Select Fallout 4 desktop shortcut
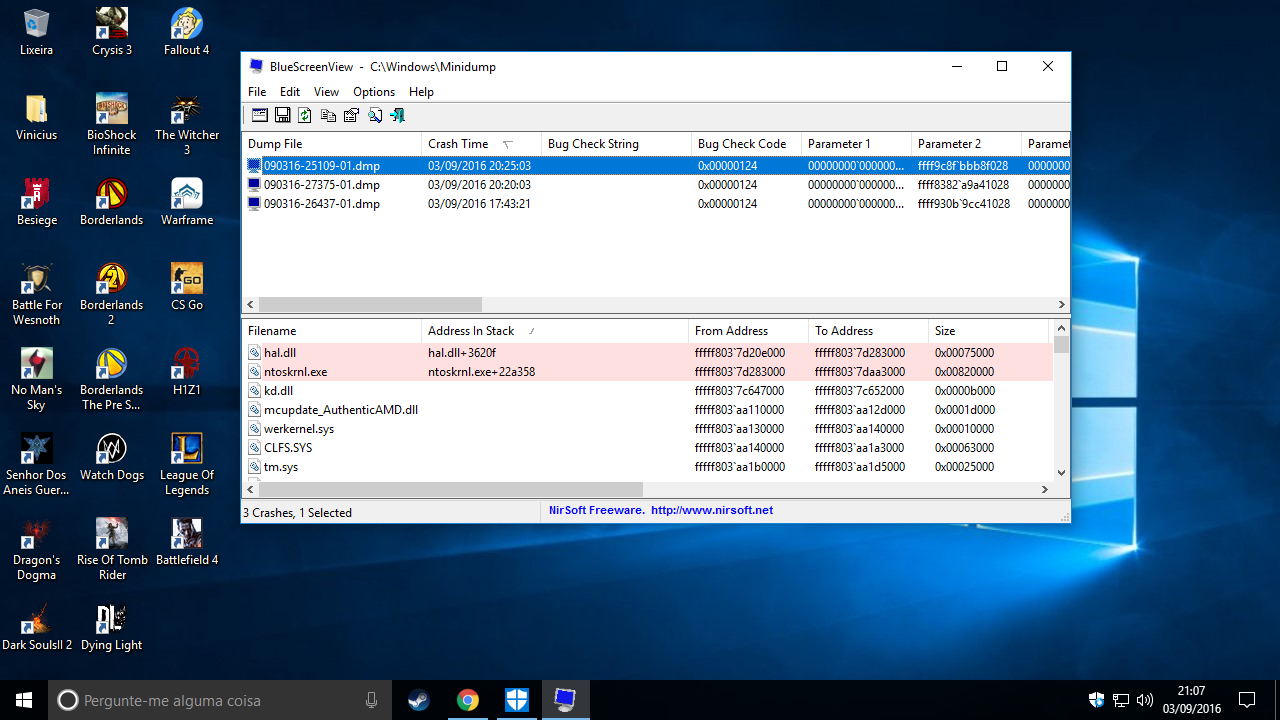 [187, 32]
